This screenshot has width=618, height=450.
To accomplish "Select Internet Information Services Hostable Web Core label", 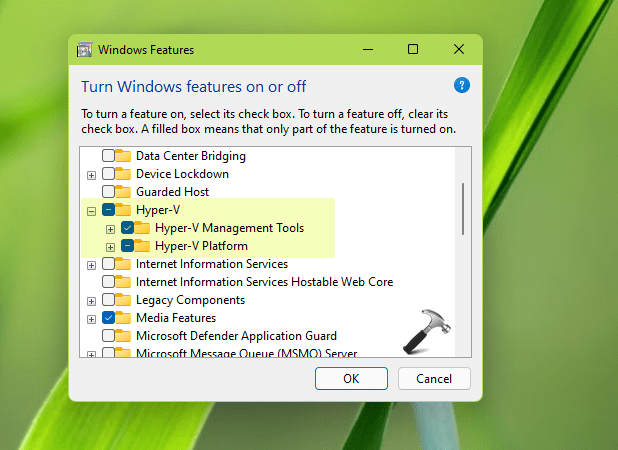I will pyautogui.click(x=264, y=282).
